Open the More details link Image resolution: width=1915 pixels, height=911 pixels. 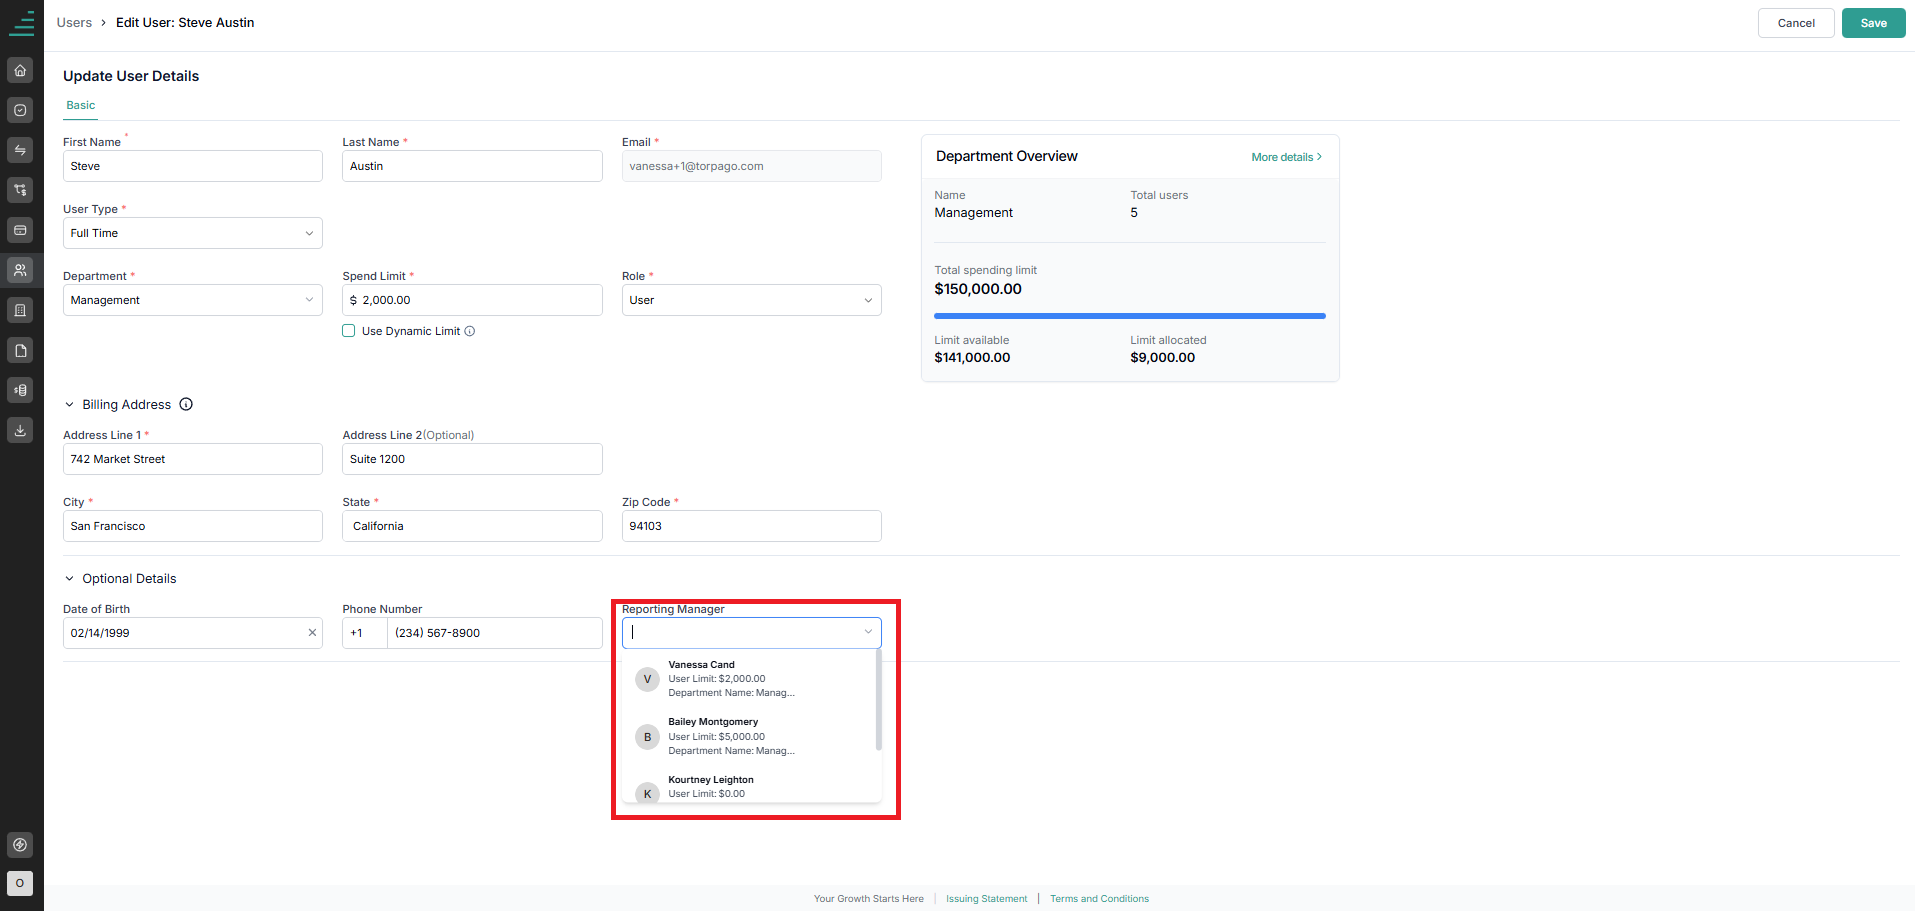(1286, 157)
